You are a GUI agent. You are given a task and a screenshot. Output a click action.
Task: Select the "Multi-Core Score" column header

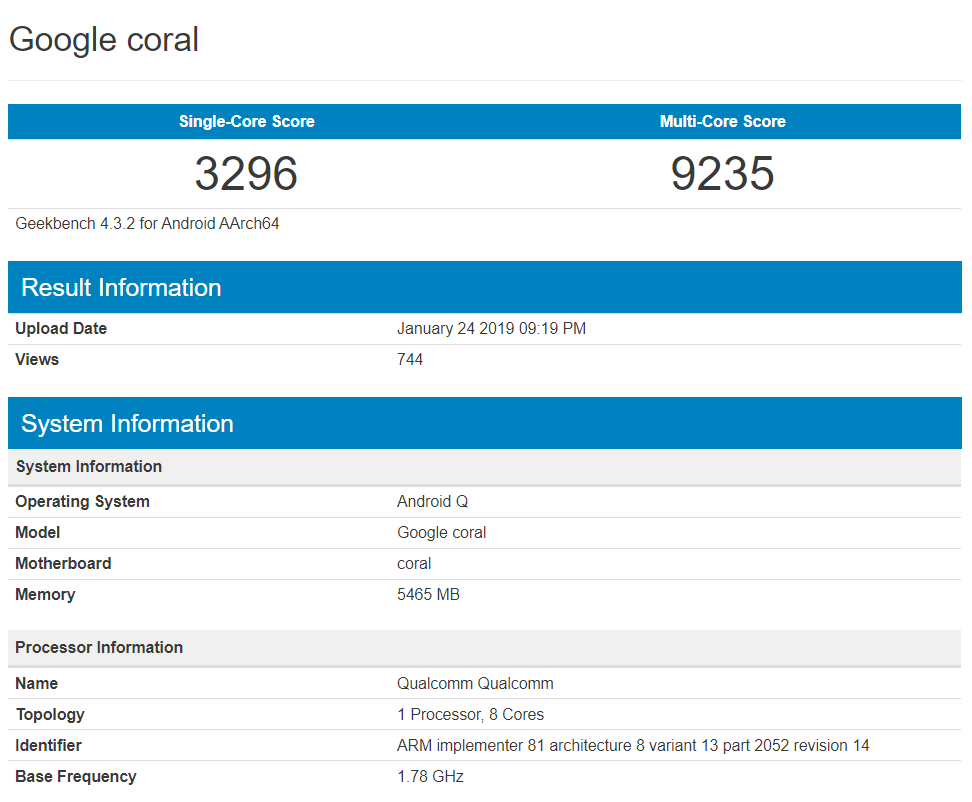pos(723,121)
